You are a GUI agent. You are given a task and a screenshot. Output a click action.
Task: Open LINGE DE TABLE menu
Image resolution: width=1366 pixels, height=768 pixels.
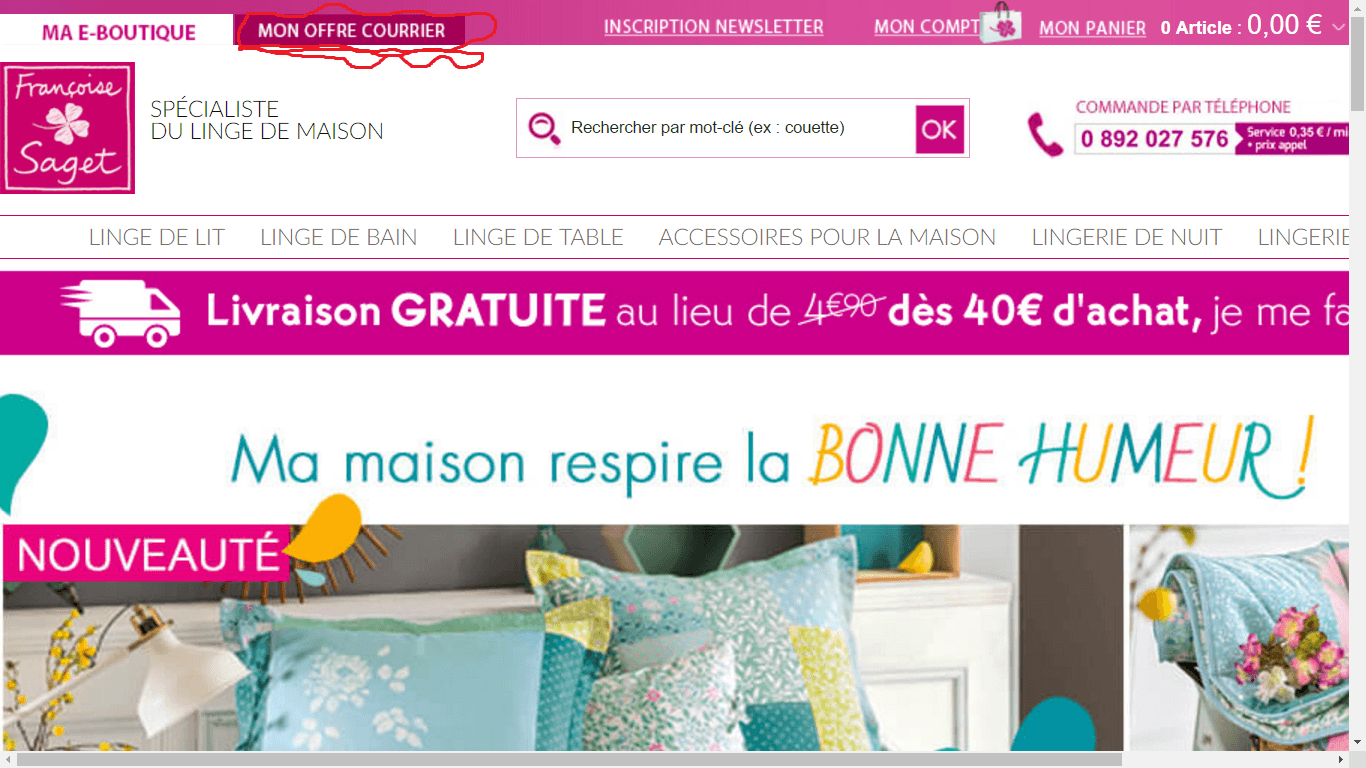[538, 237]
